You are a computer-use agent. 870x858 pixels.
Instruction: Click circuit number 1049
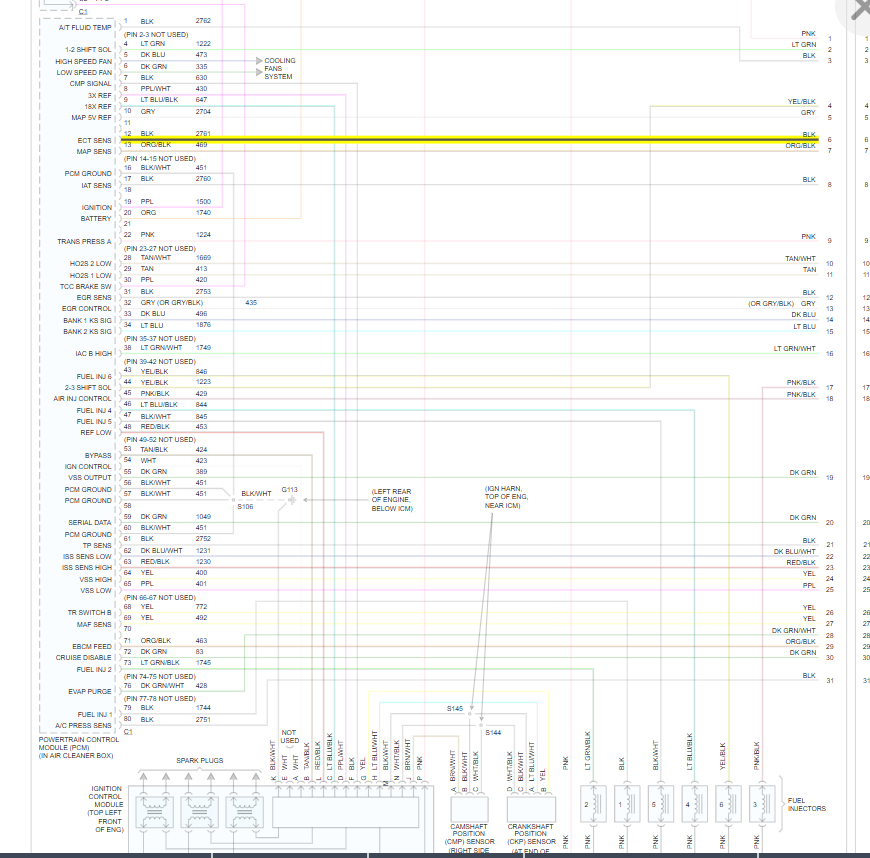point(203,517)
